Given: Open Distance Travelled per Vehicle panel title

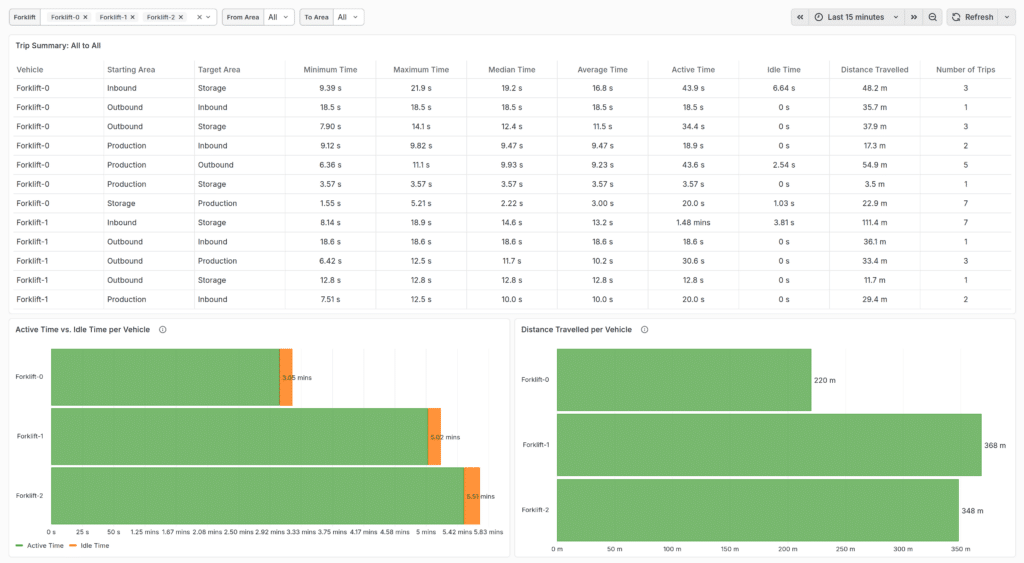Looking at the screenshot, I should click(x=576, y=330).
